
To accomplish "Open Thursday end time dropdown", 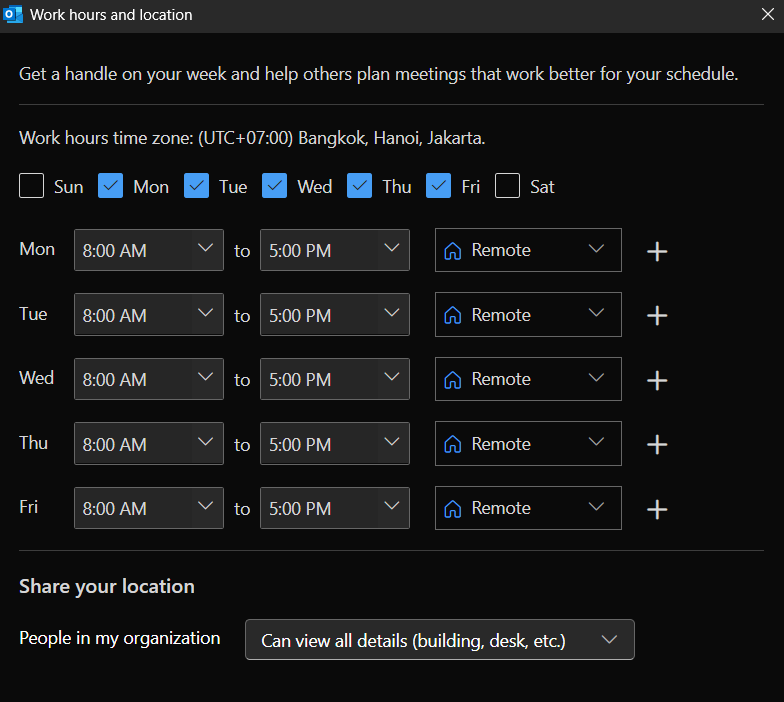I will (335, 444).
